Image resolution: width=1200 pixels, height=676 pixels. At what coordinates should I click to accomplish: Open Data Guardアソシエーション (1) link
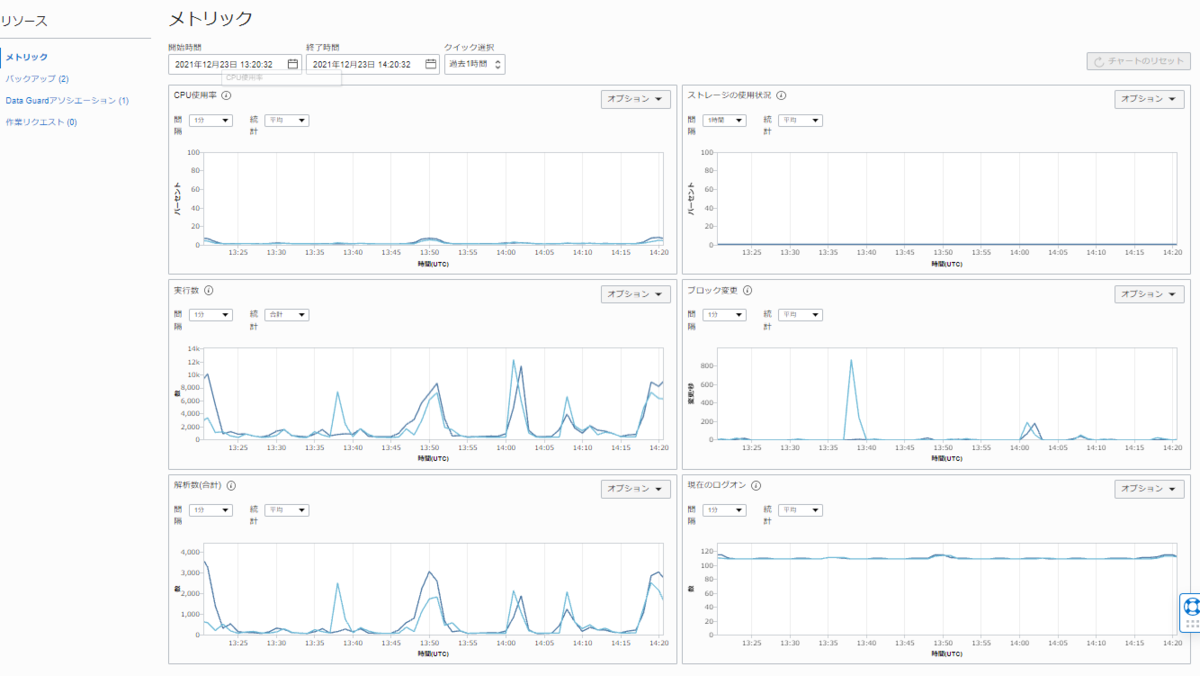click(x=67, y=100)
